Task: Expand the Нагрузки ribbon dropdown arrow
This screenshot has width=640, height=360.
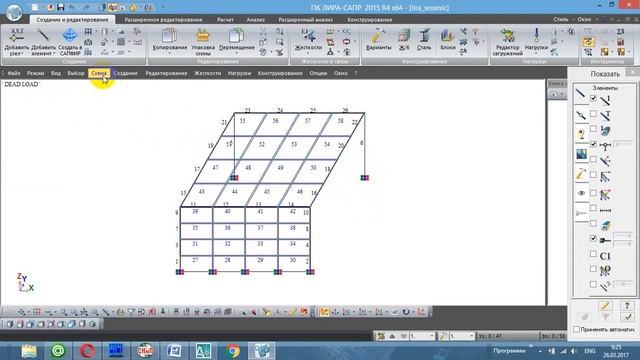Action: 536,53
